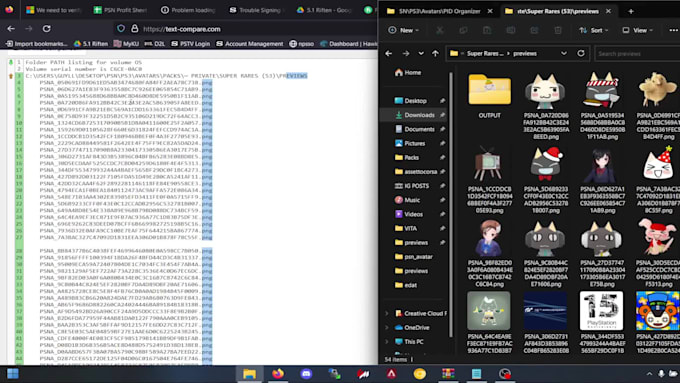Switch to the Problem loading tab
680x383 pixels.
188,10
